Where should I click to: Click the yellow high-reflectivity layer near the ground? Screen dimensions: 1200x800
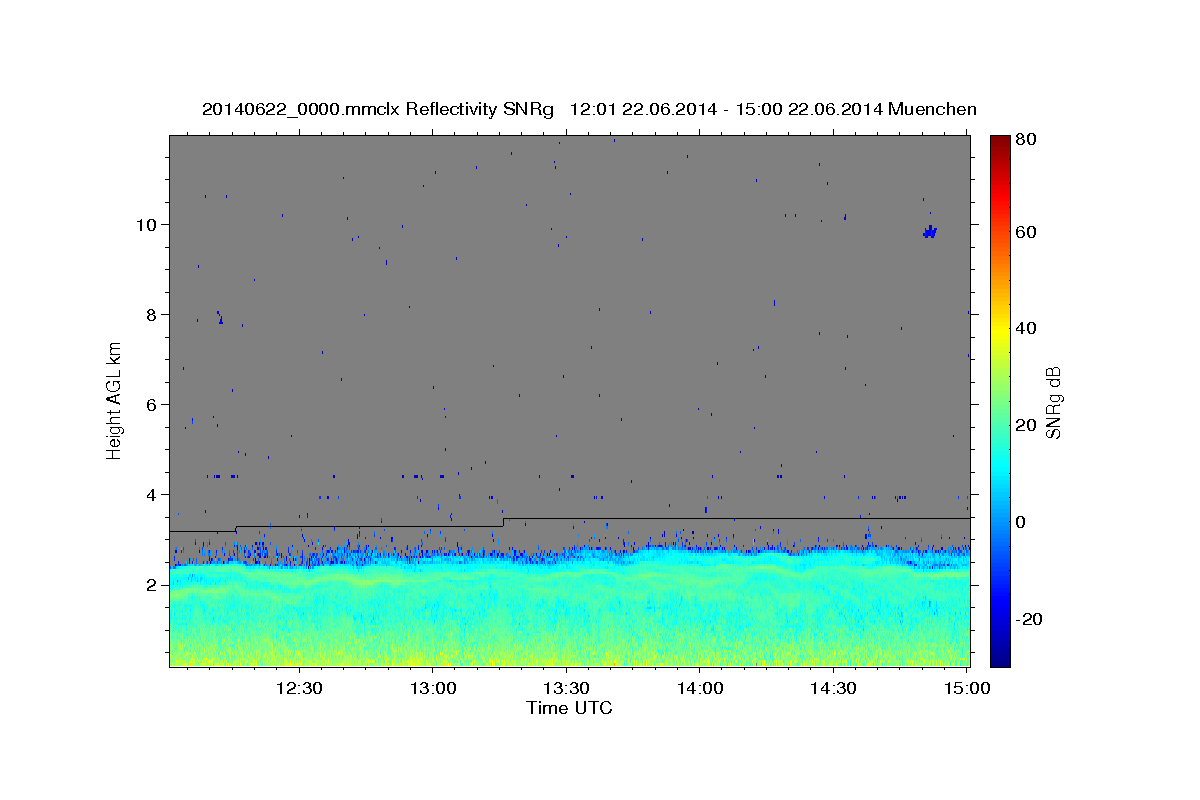(569, 652)
